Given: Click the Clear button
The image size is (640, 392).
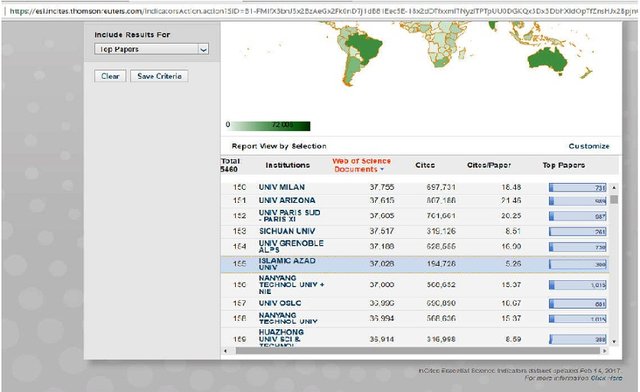Looking at the screenshot, I should (110, 76).
